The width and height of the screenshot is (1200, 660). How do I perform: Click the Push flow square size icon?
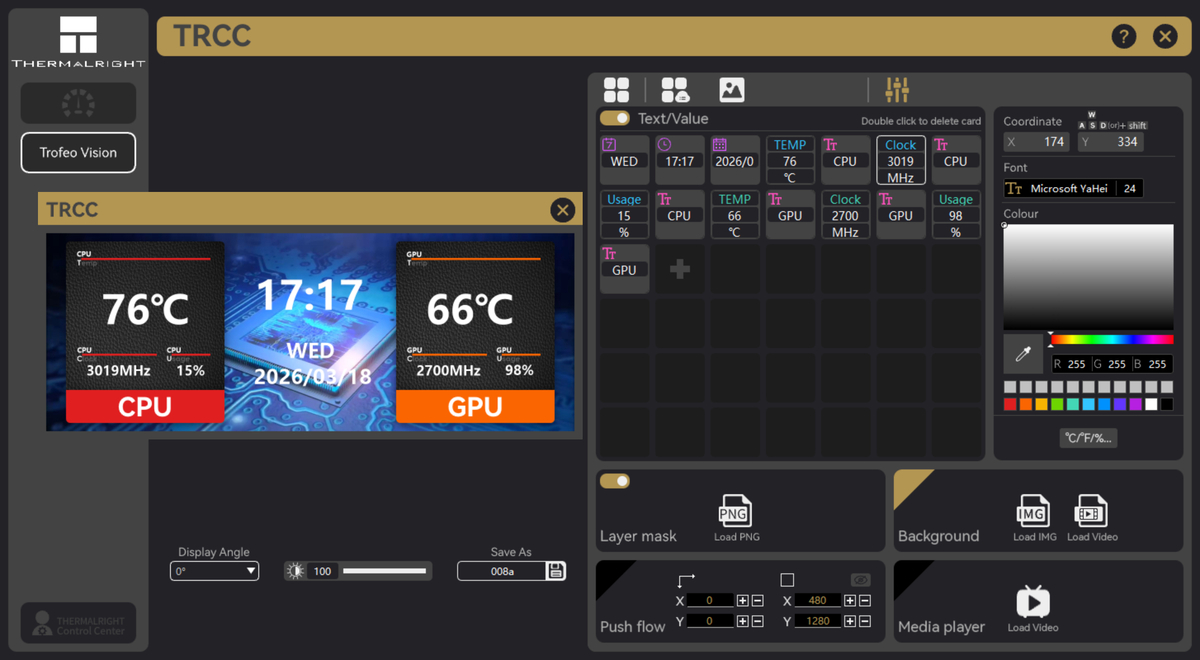pos(787,580)
